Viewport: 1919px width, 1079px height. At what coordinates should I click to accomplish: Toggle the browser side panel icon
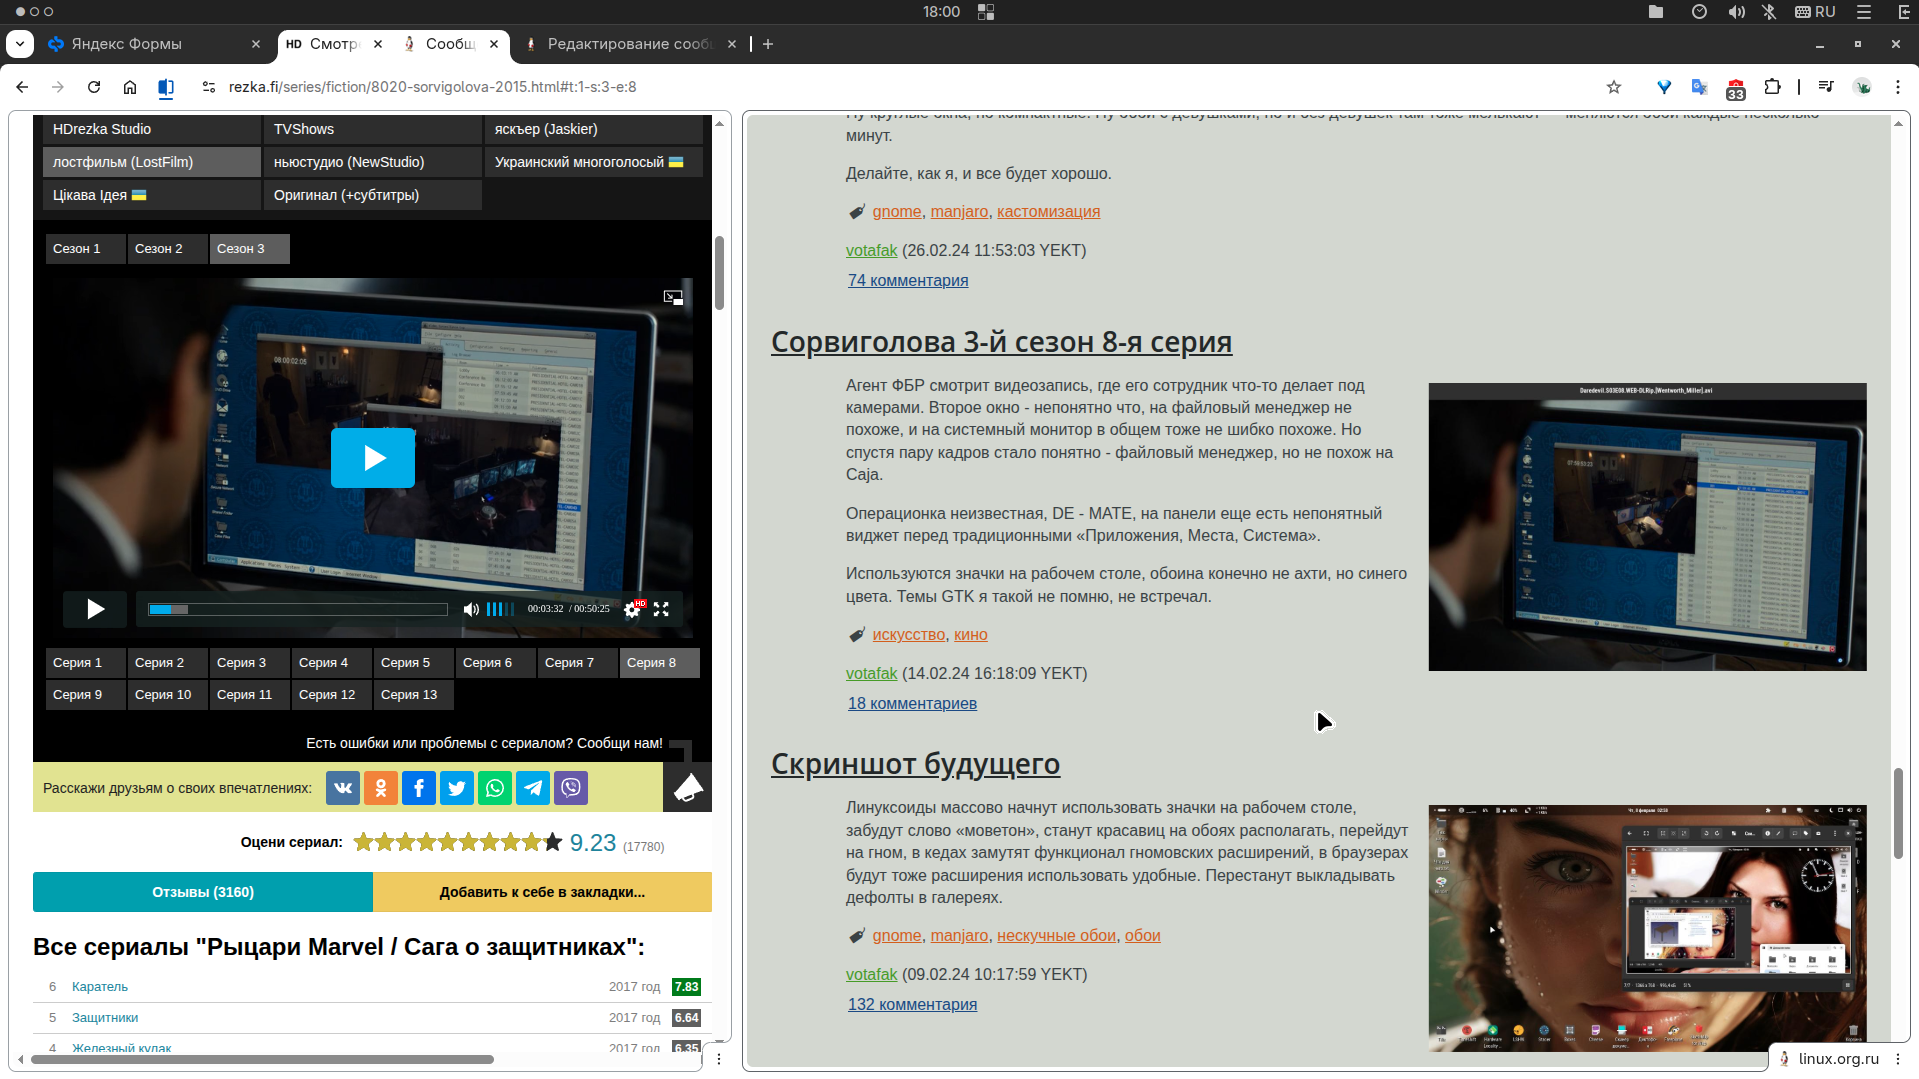pos(166,87)
